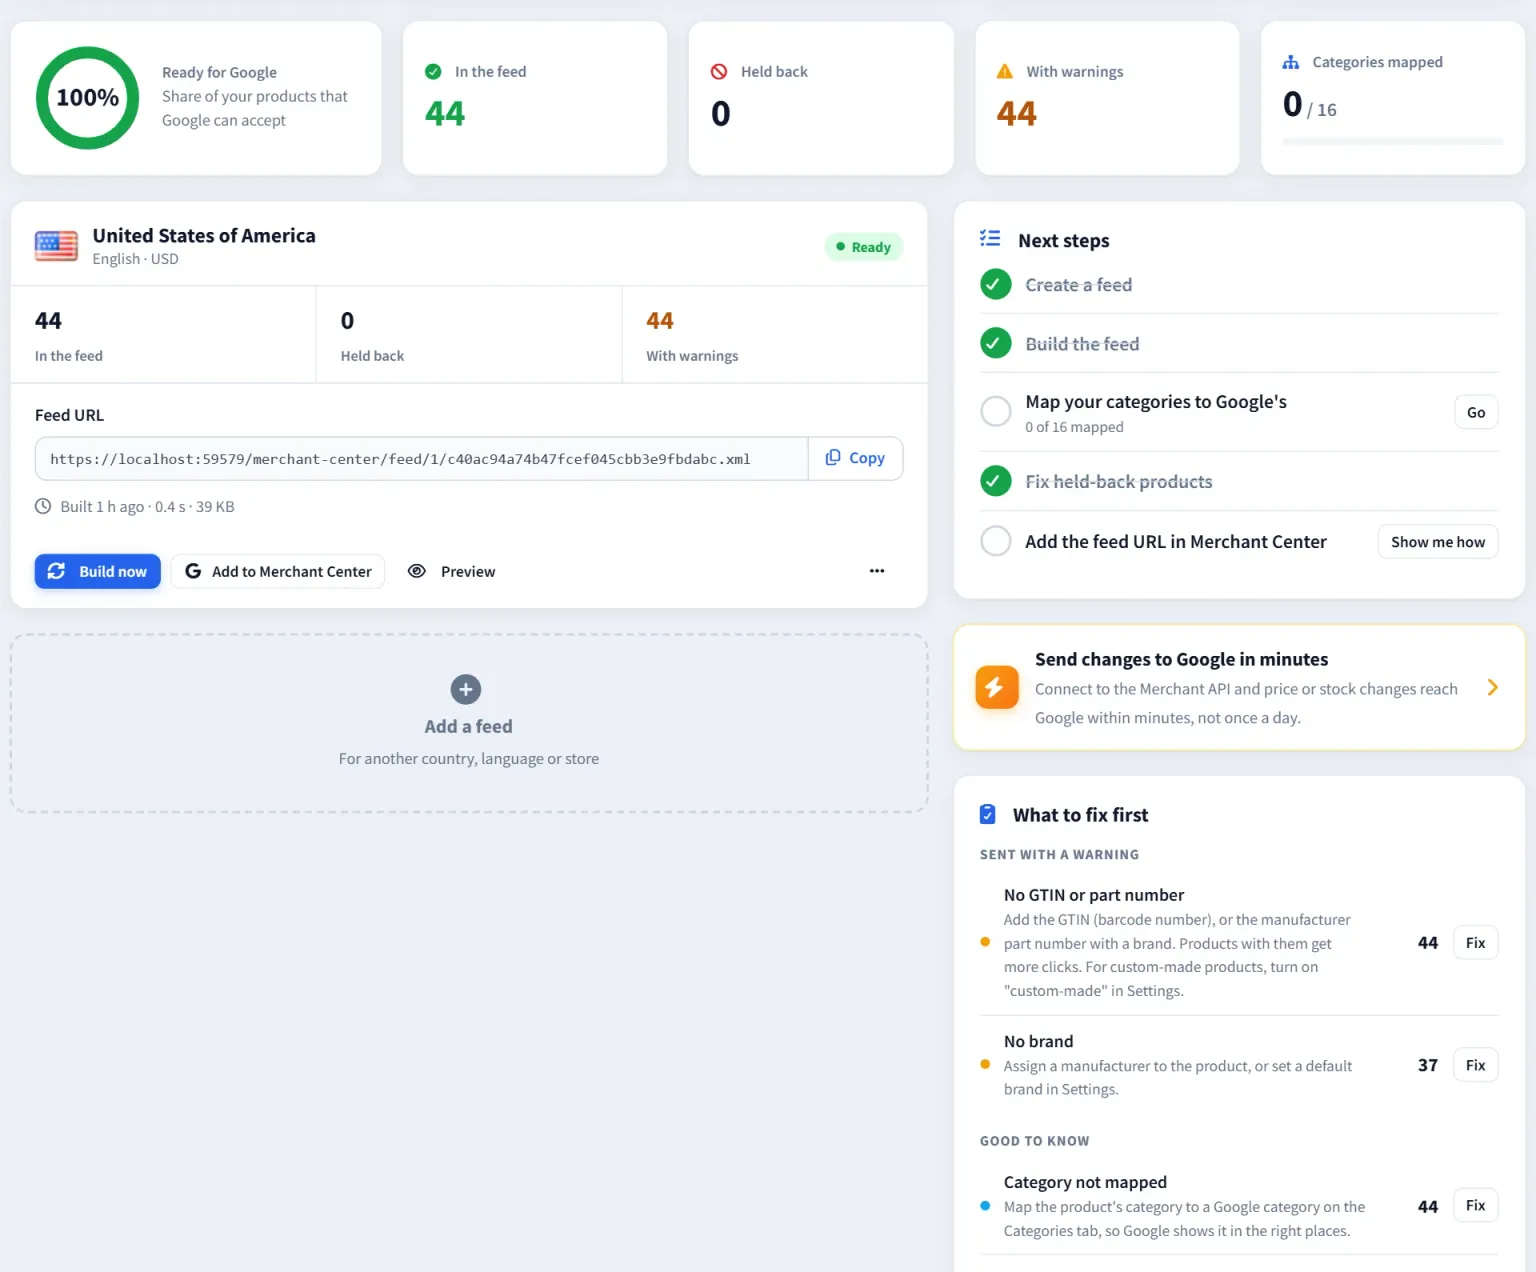Click the 100% Ready for Google ring
Viewport: 1536px width, 1272px height.
[x=88, y=98]
